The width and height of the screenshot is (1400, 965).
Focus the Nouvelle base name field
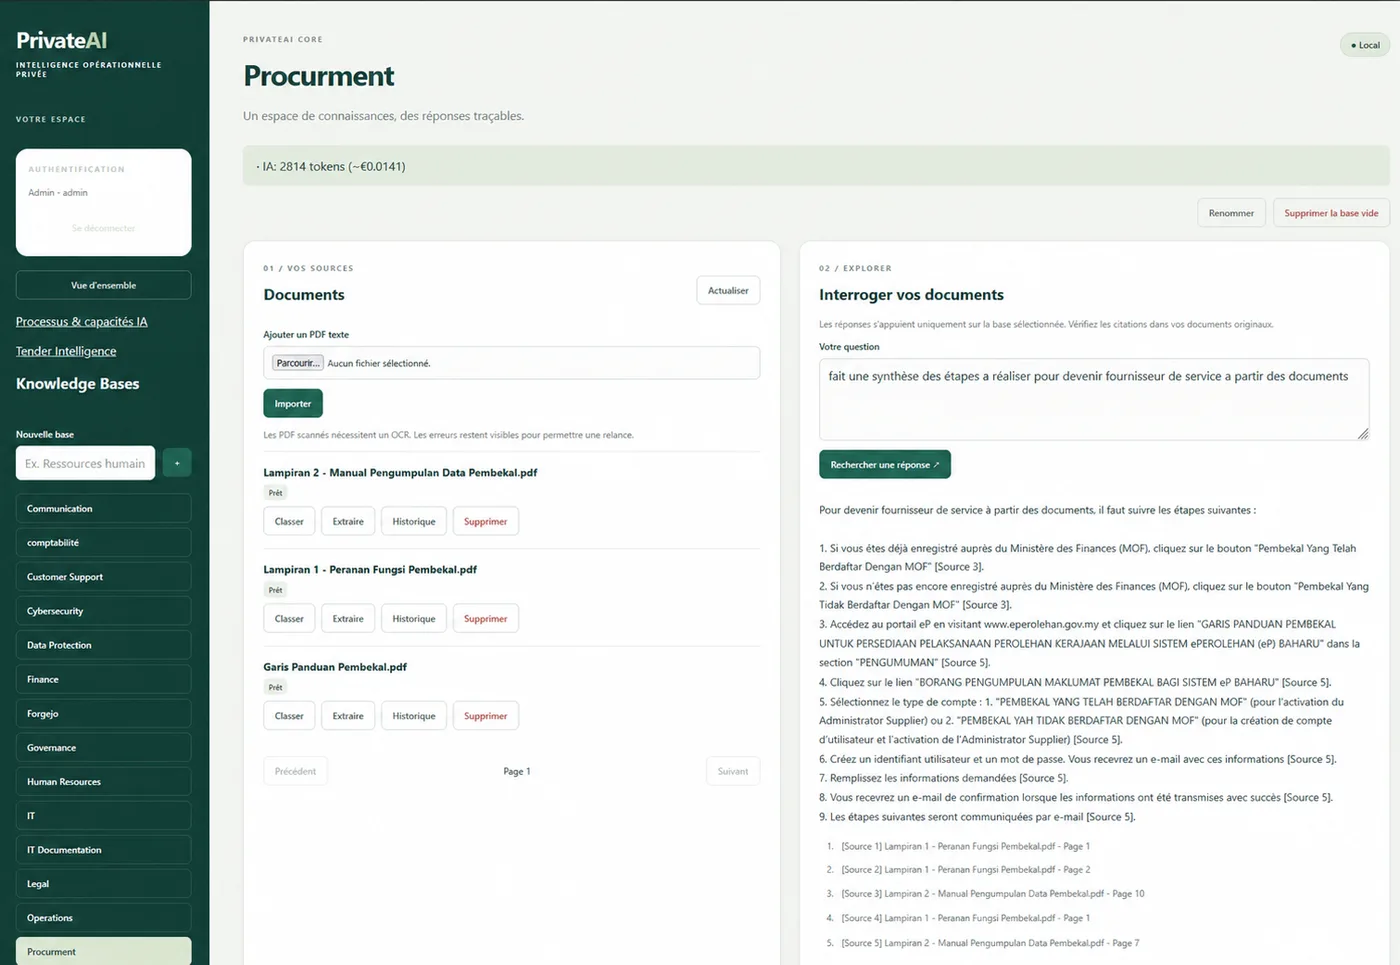pyautogui.click(x=85, y=463)
